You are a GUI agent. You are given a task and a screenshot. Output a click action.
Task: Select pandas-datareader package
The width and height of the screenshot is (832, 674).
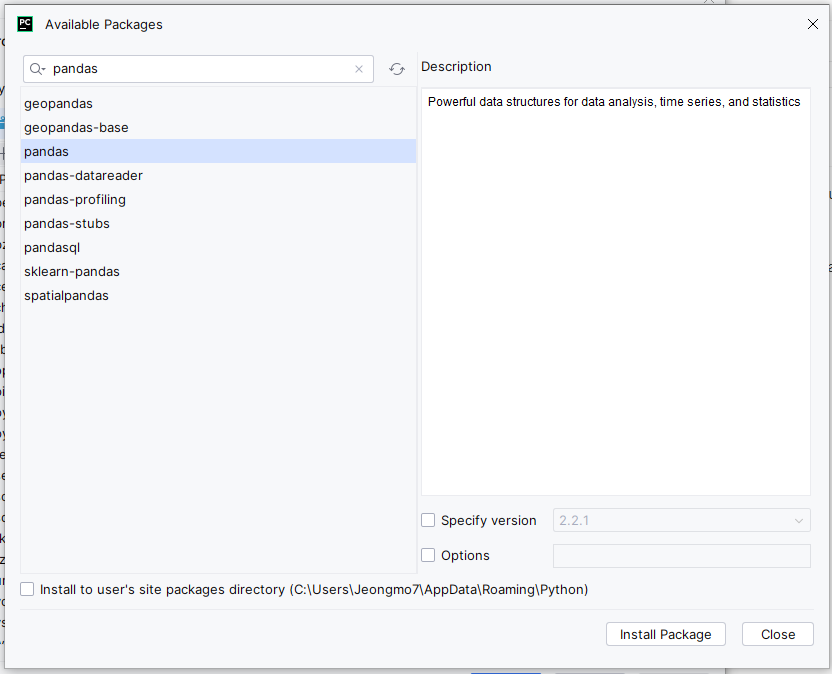(x=218, y=176)
